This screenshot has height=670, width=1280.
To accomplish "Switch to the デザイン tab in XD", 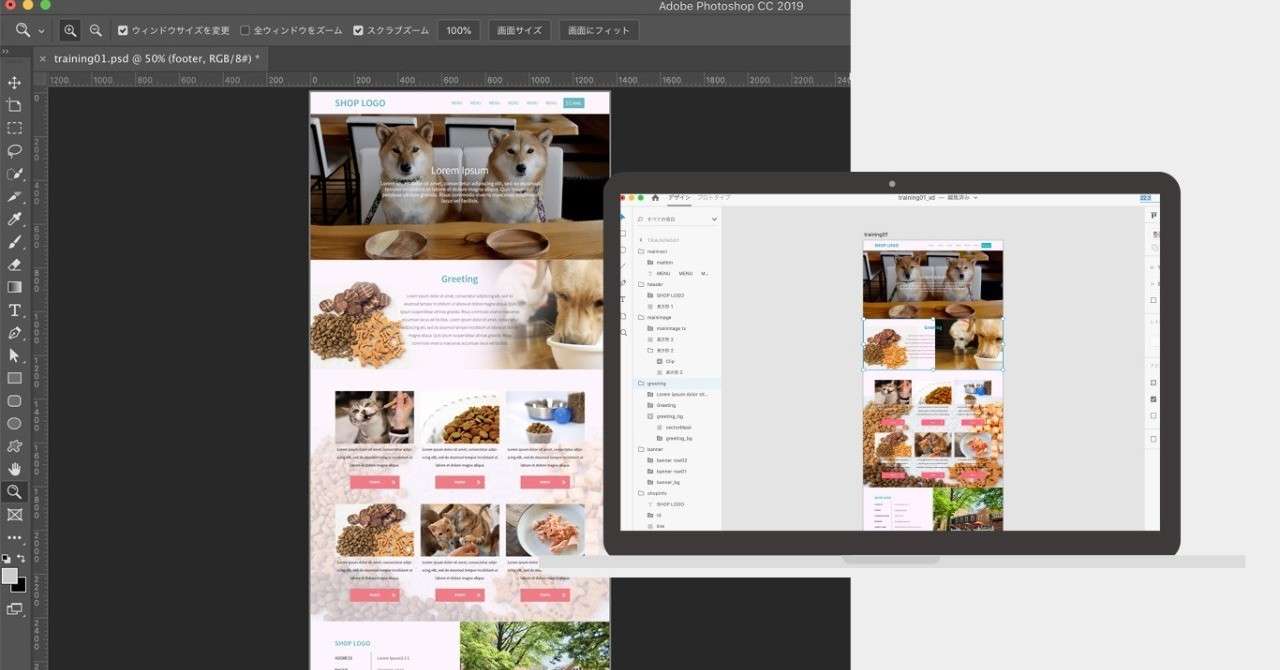I will 679,198.
